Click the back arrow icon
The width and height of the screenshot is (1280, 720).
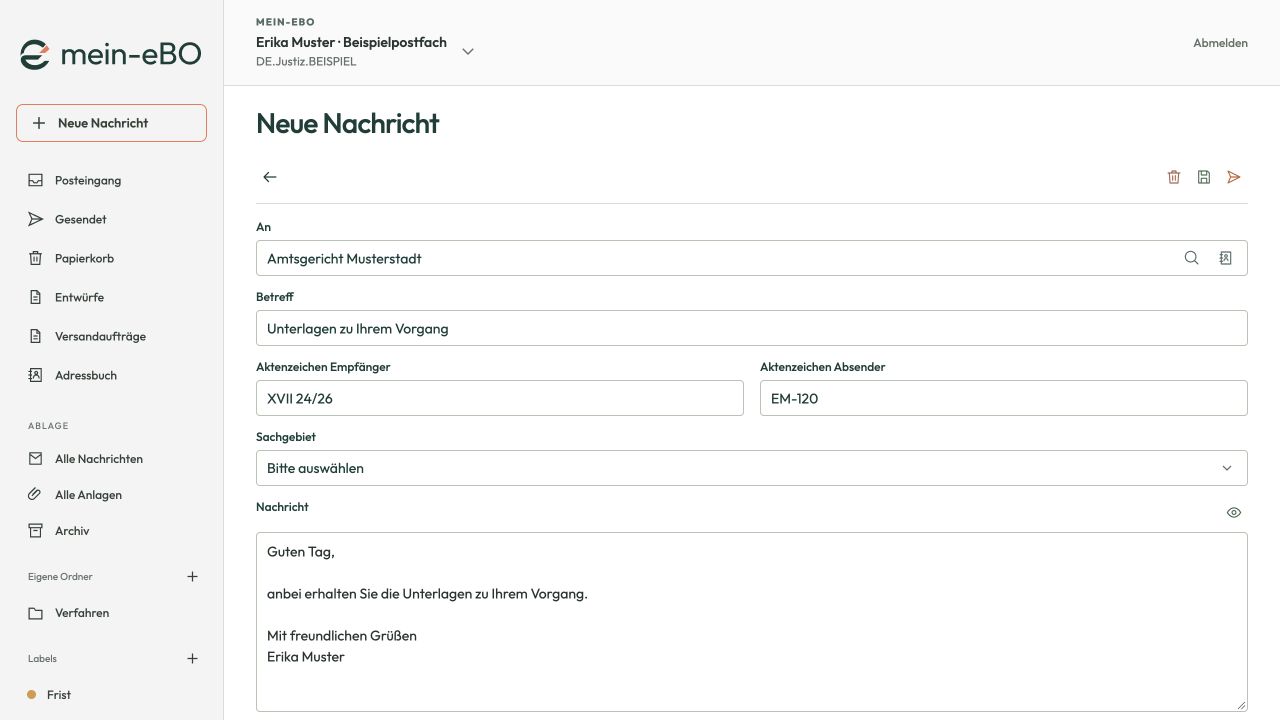point(269,177)
